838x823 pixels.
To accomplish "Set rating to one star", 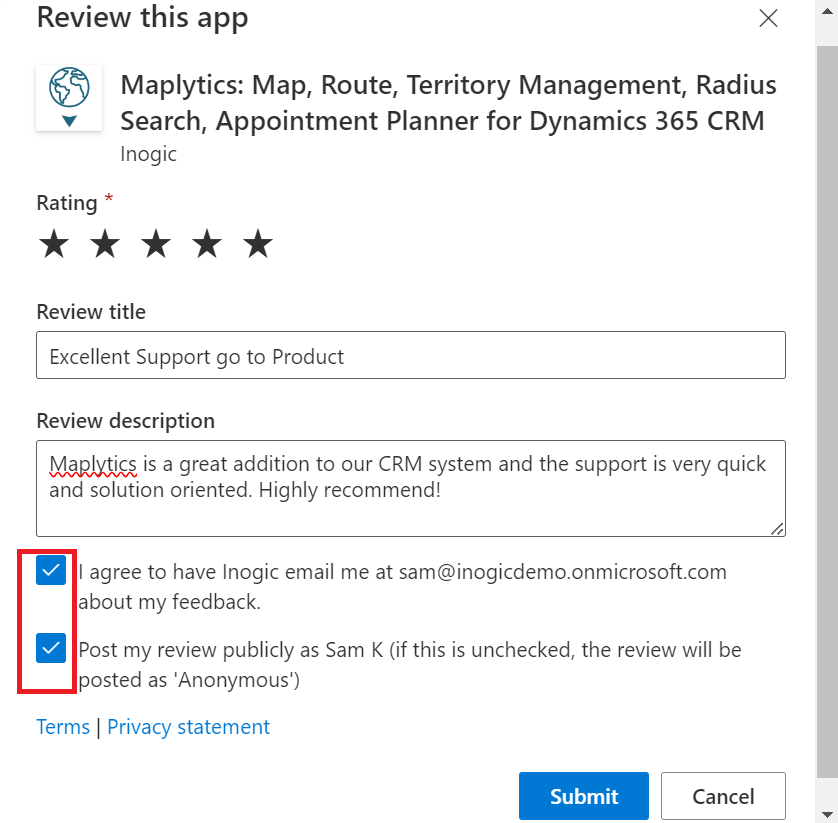I will [x=53, y=244].
